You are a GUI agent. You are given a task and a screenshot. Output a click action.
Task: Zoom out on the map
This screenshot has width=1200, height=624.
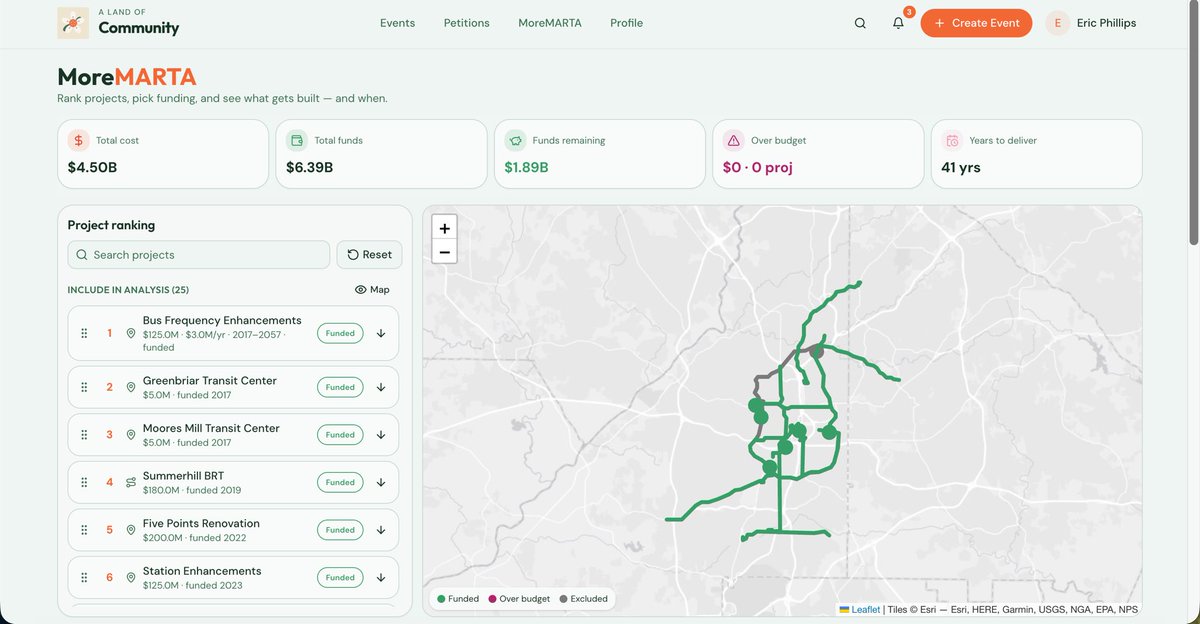tap(445, 252)
